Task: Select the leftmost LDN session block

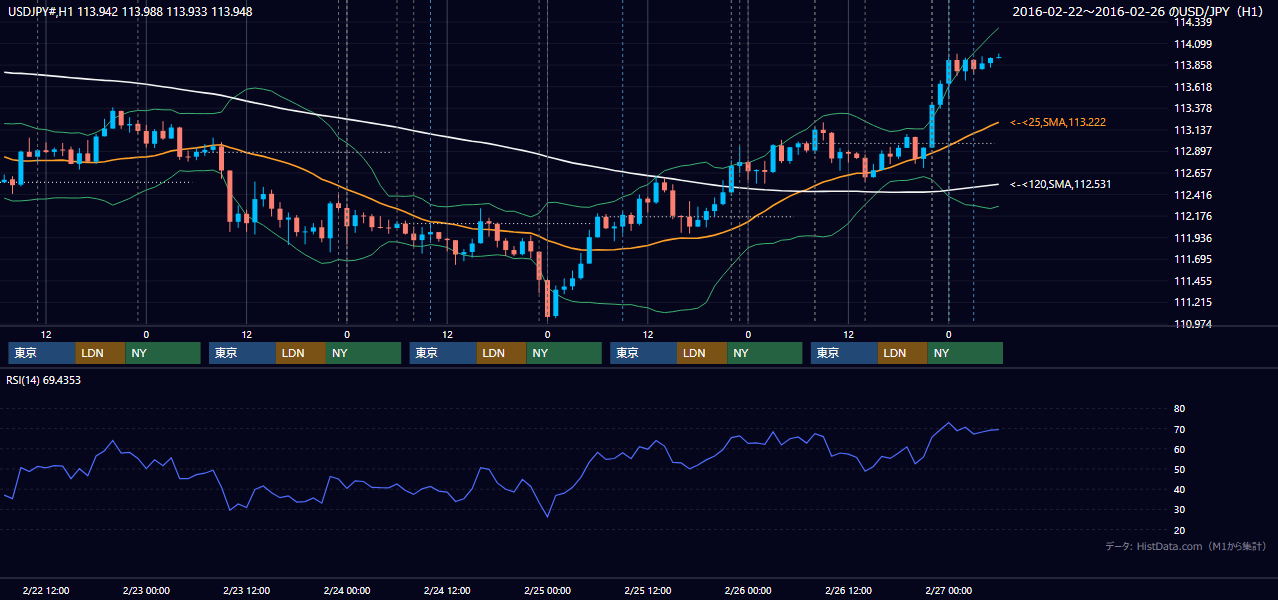Action: click(100, 353)
